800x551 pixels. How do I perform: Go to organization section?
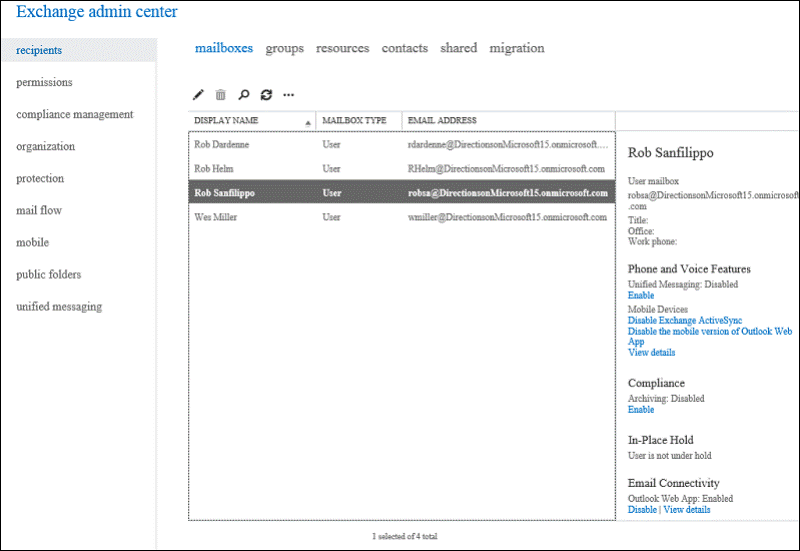(45, 146)
